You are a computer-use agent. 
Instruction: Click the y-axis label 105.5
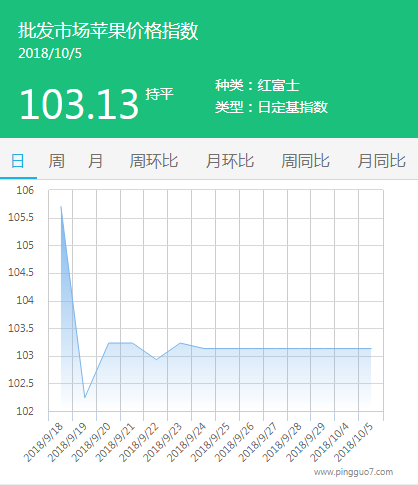tap(21, 218)
